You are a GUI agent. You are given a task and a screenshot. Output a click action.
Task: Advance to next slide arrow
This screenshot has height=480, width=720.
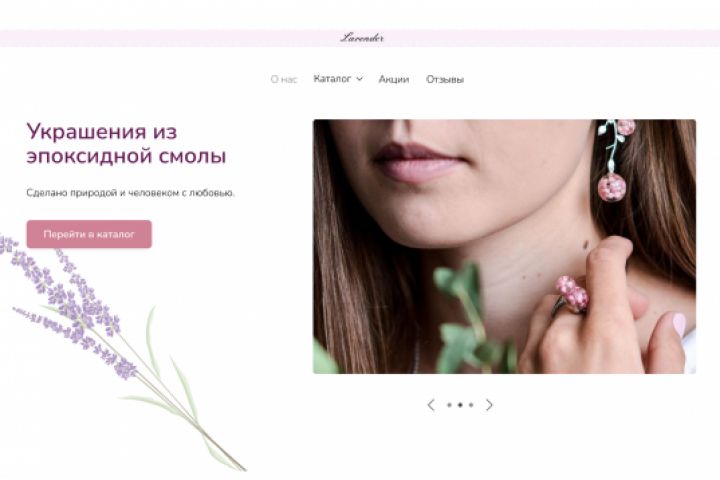pyautogui.click(x=489, y=405)
